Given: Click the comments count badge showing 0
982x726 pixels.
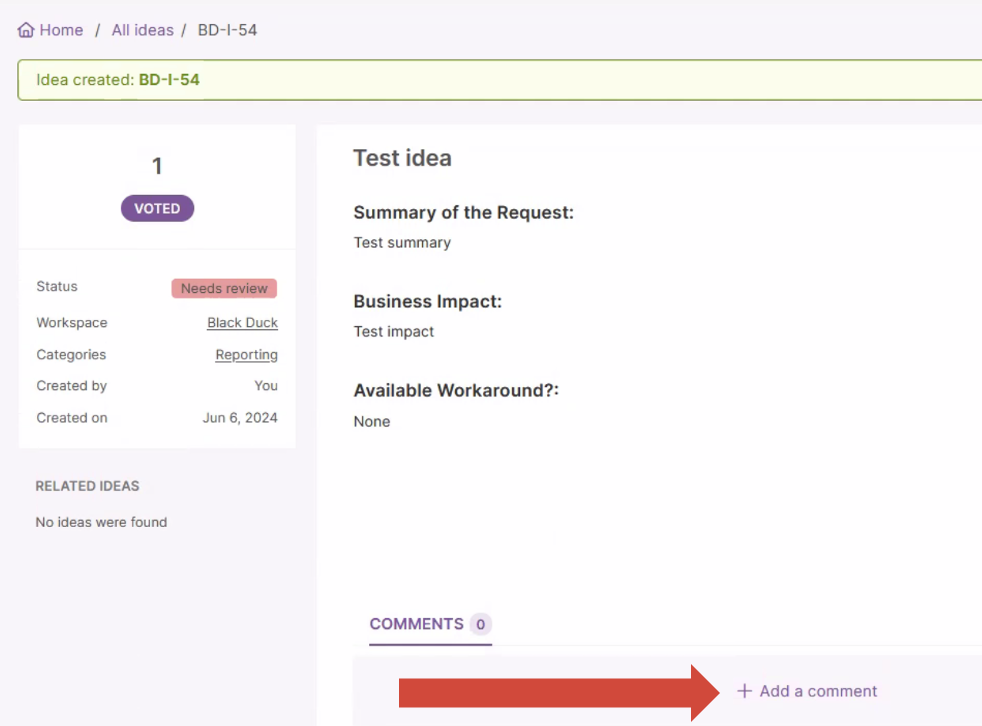Looking at the screenshot, I should [480, 625].
